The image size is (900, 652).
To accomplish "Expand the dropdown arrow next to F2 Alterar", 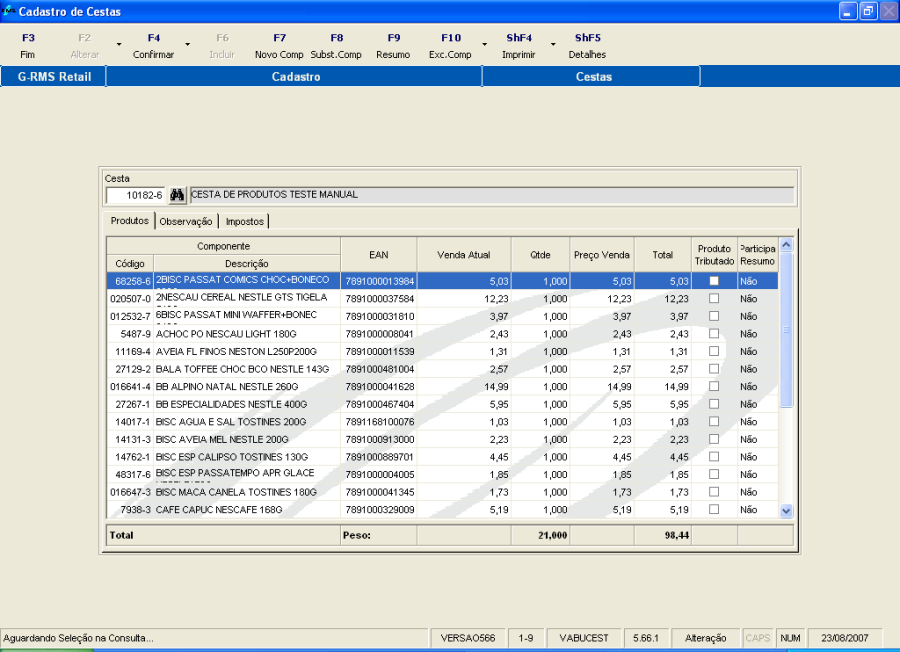I will click(x=119, y=45).
